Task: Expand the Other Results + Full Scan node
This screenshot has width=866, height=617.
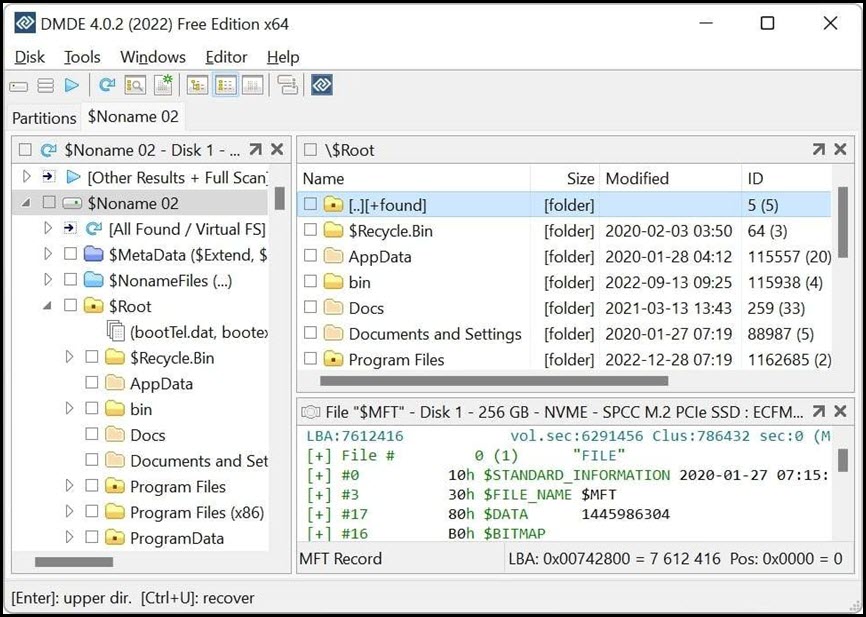Action: tap(26, 177)
